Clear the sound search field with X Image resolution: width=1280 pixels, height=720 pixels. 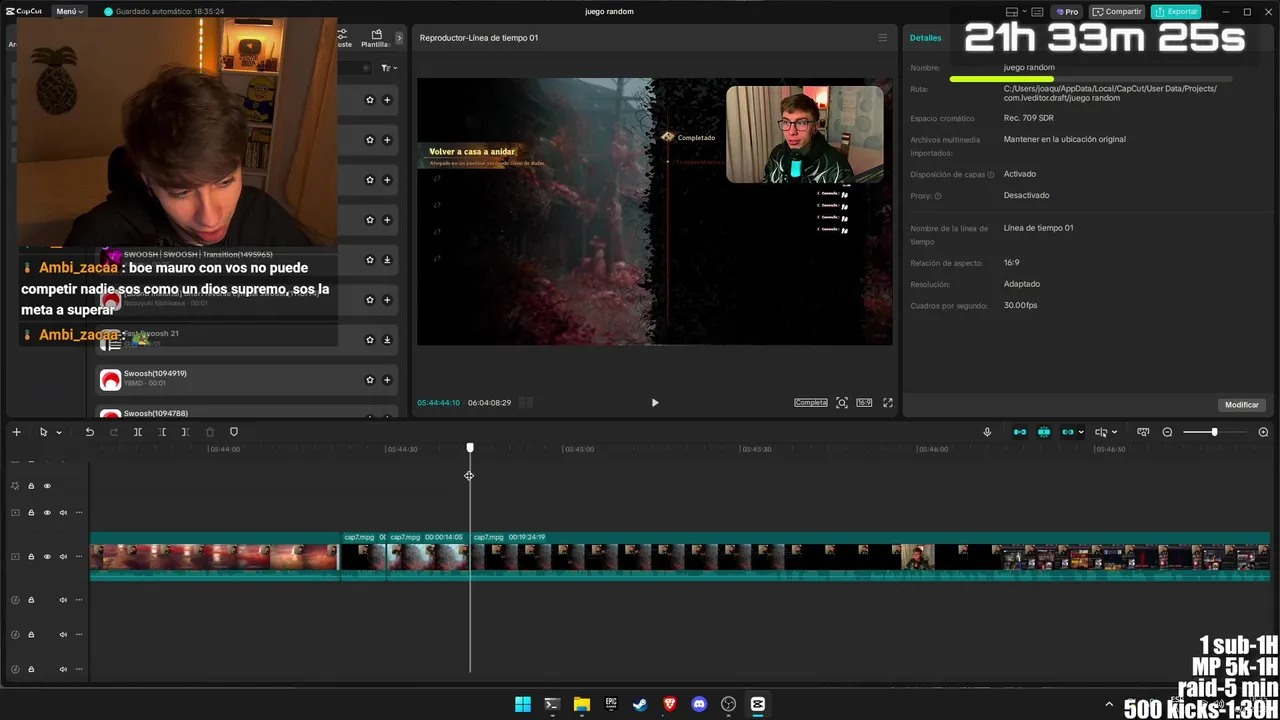(x=365, y=68)
